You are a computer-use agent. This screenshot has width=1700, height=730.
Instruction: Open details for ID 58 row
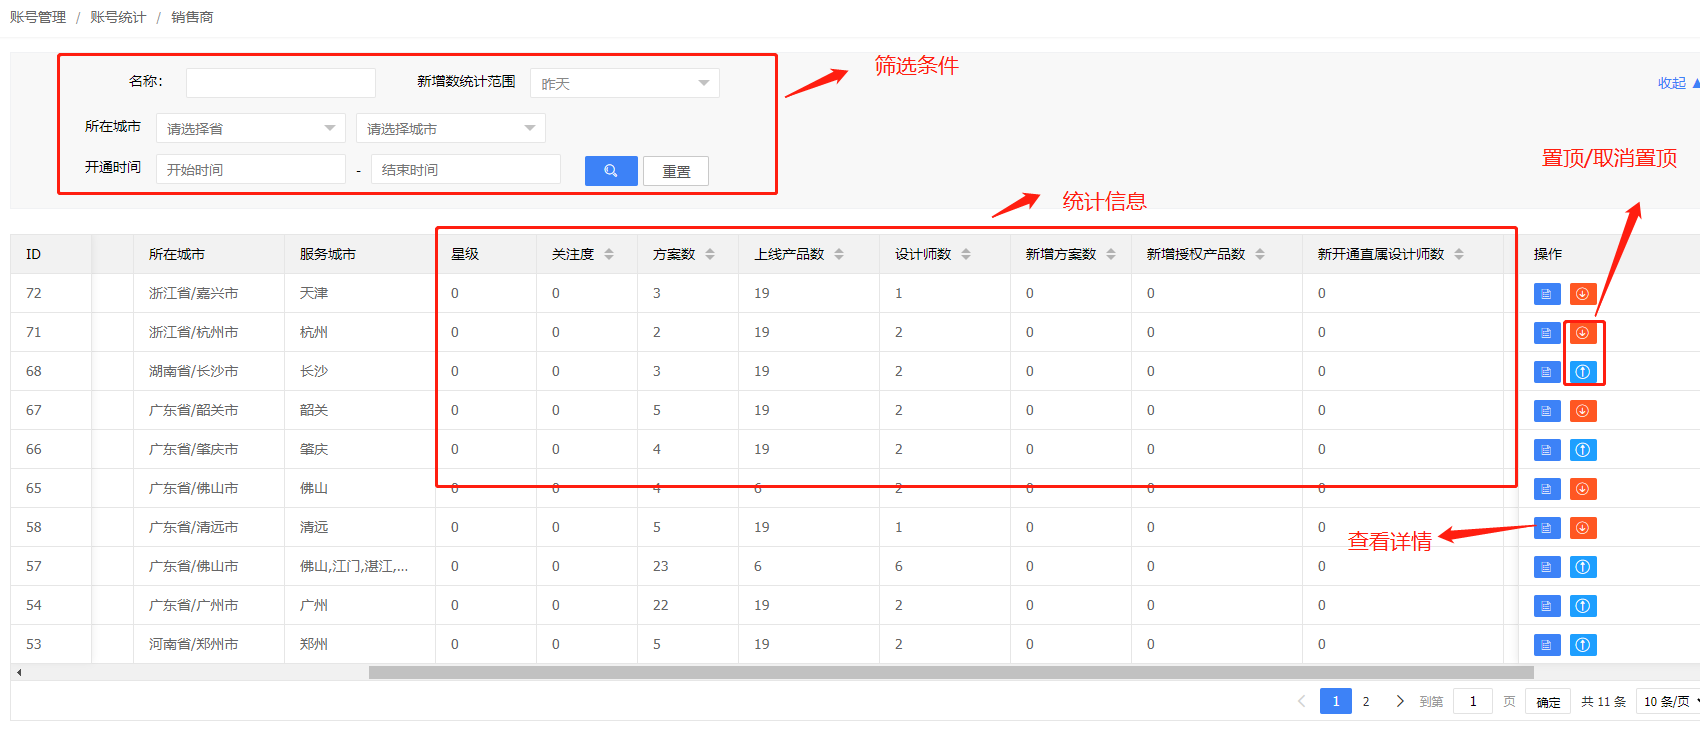tap(1546, 528)
